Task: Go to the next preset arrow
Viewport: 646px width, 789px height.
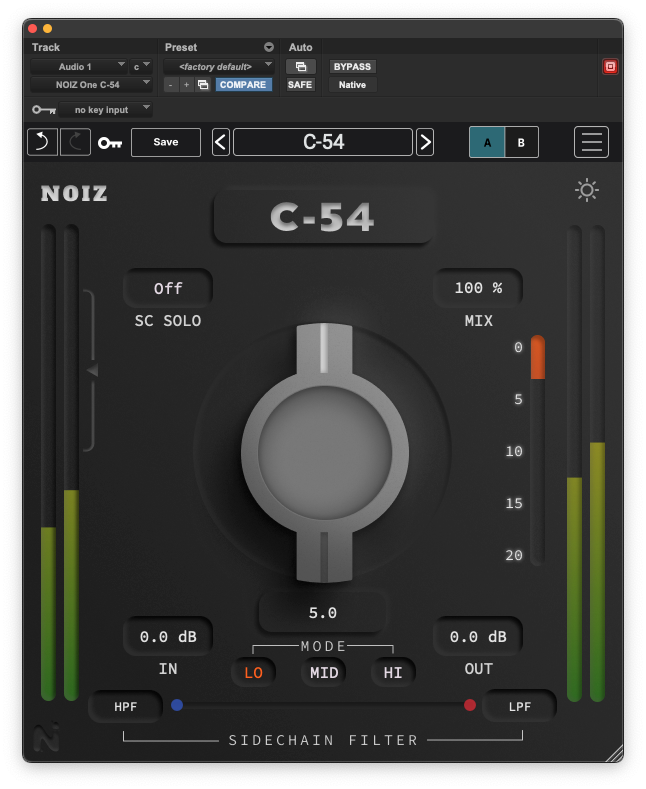Action: coord(425,142)
